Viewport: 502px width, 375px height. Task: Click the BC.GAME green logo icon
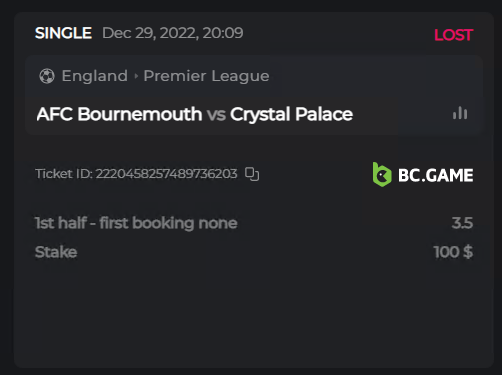(x=382, y=174)
